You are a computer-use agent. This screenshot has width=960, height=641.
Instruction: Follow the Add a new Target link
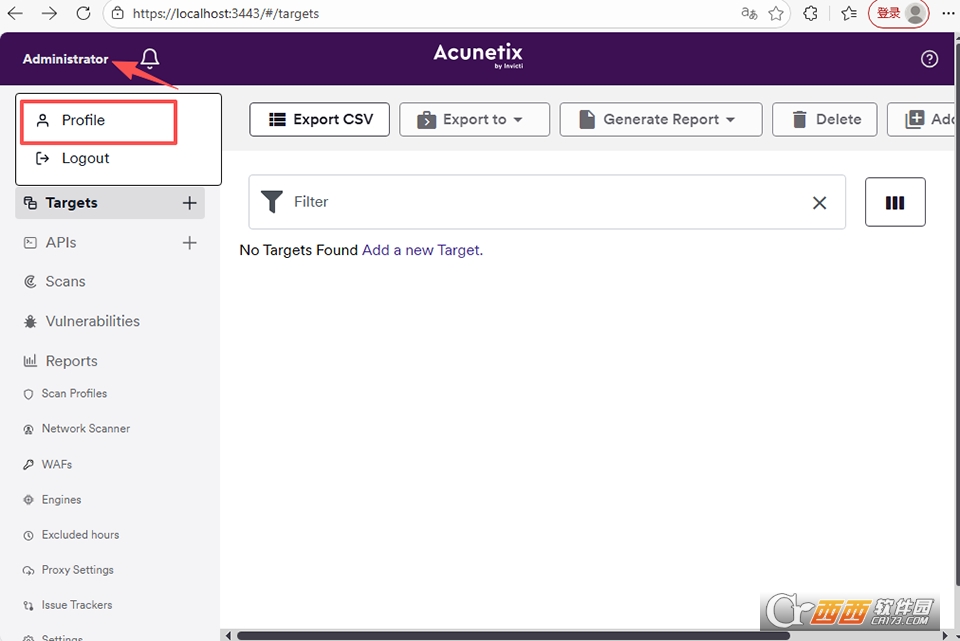click(x=421, y=250)
